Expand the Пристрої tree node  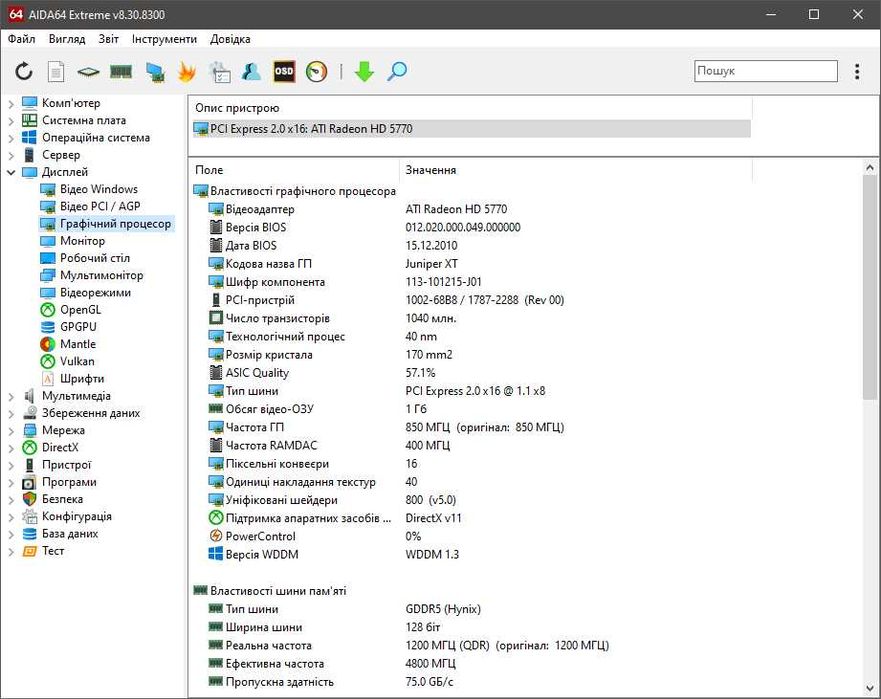(x=11, y=466)
